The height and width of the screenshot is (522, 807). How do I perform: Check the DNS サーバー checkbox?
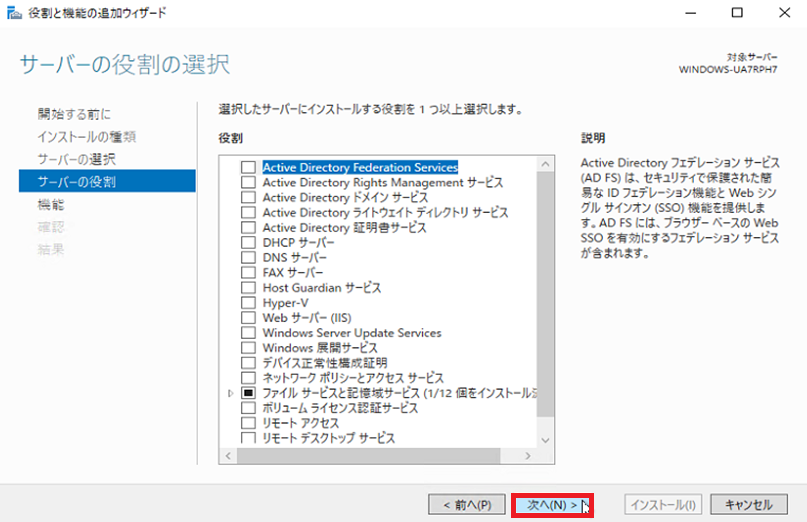[248, 257]
